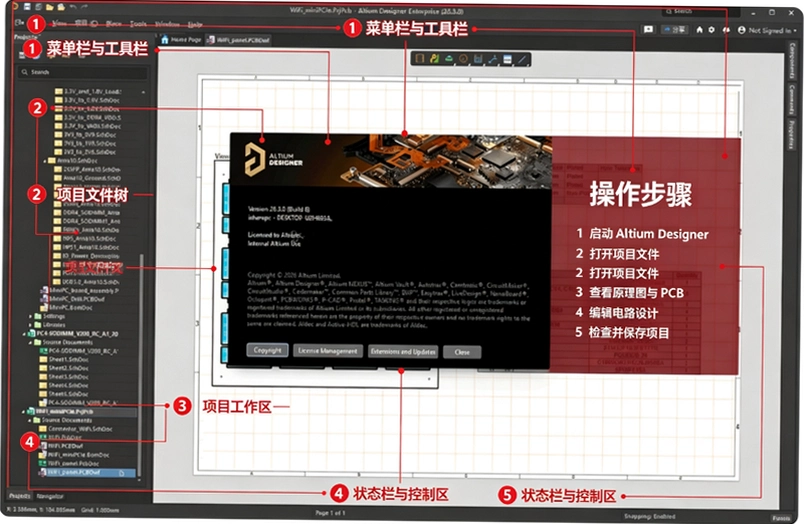Click the blue Share button
804x524 pixels.
pos(674,30)
